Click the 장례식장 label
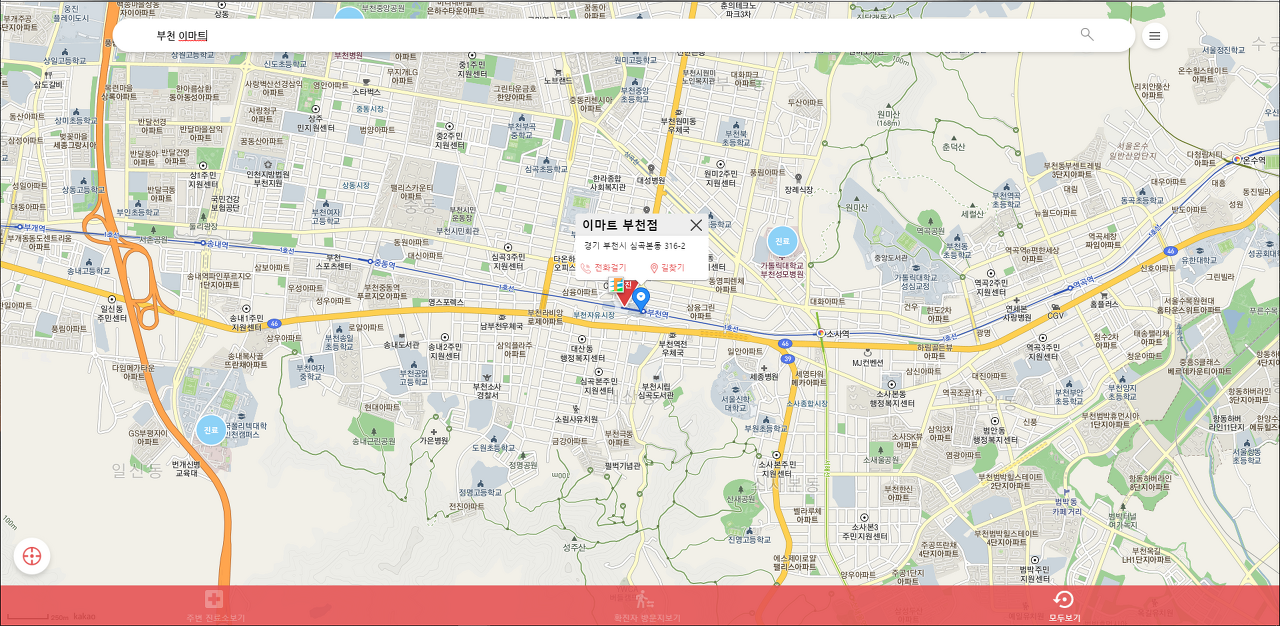 point(798,190)
